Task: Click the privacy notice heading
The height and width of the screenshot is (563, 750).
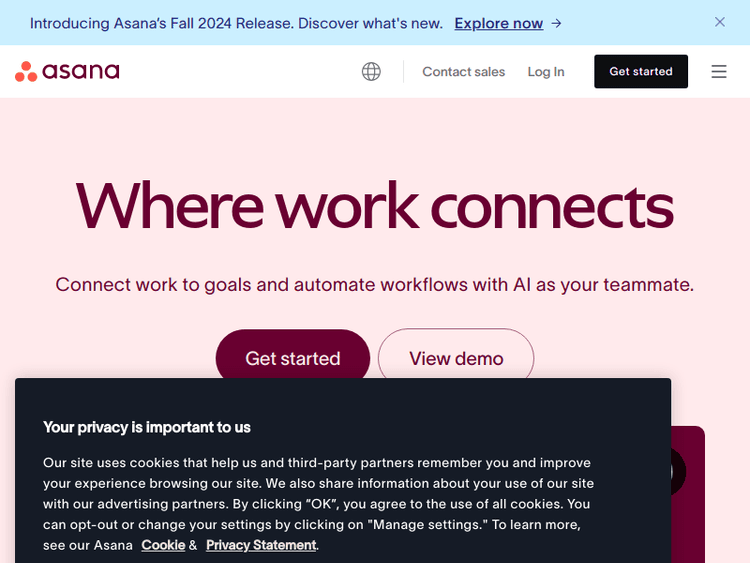Action: [147, 427]
